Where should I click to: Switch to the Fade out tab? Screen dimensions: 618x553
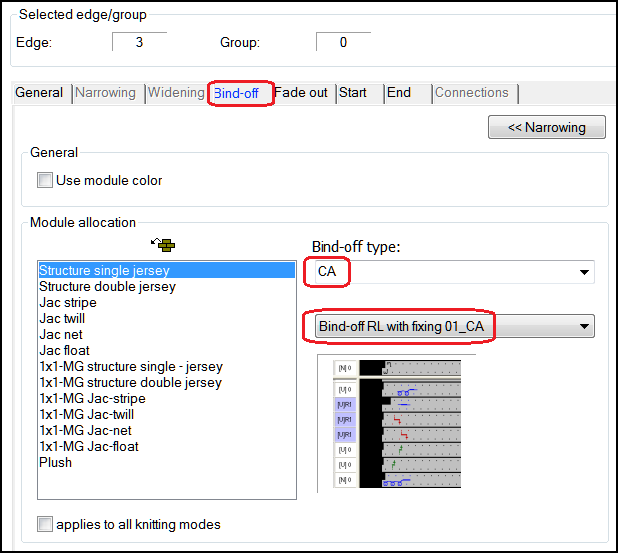(301, 93)
